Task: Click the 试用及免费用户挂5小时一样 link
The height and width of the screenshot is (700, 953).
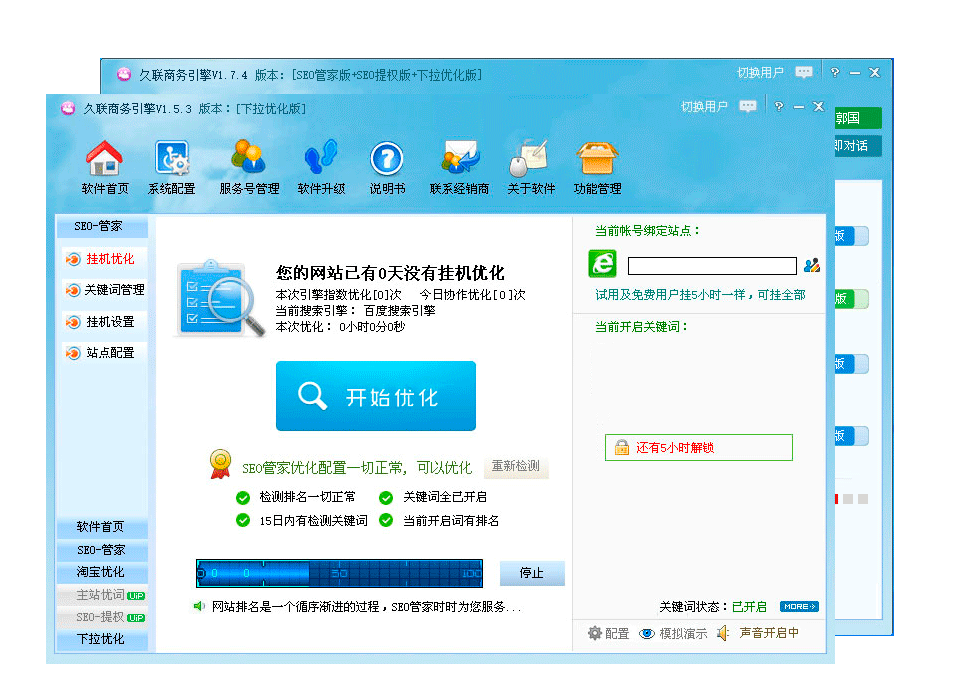Action: pyautogui.click(x=700, y=295)
